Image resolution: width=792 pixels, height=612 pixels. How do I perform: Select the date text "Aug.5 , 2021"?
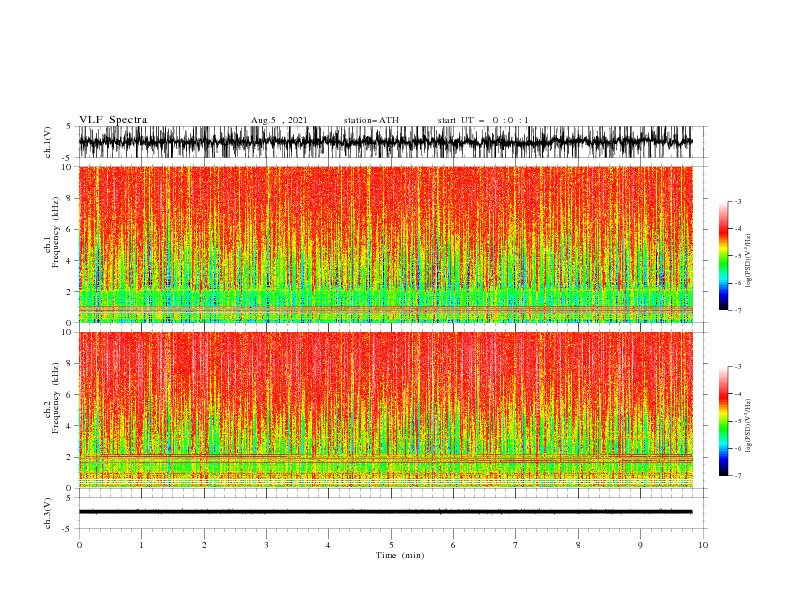279,120
